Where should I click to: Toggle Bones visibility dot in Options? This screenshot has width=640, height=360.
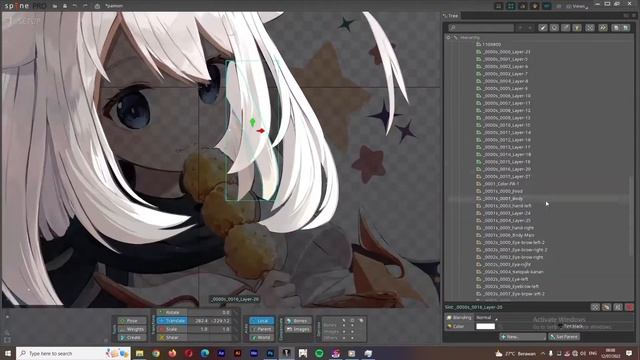352,326
